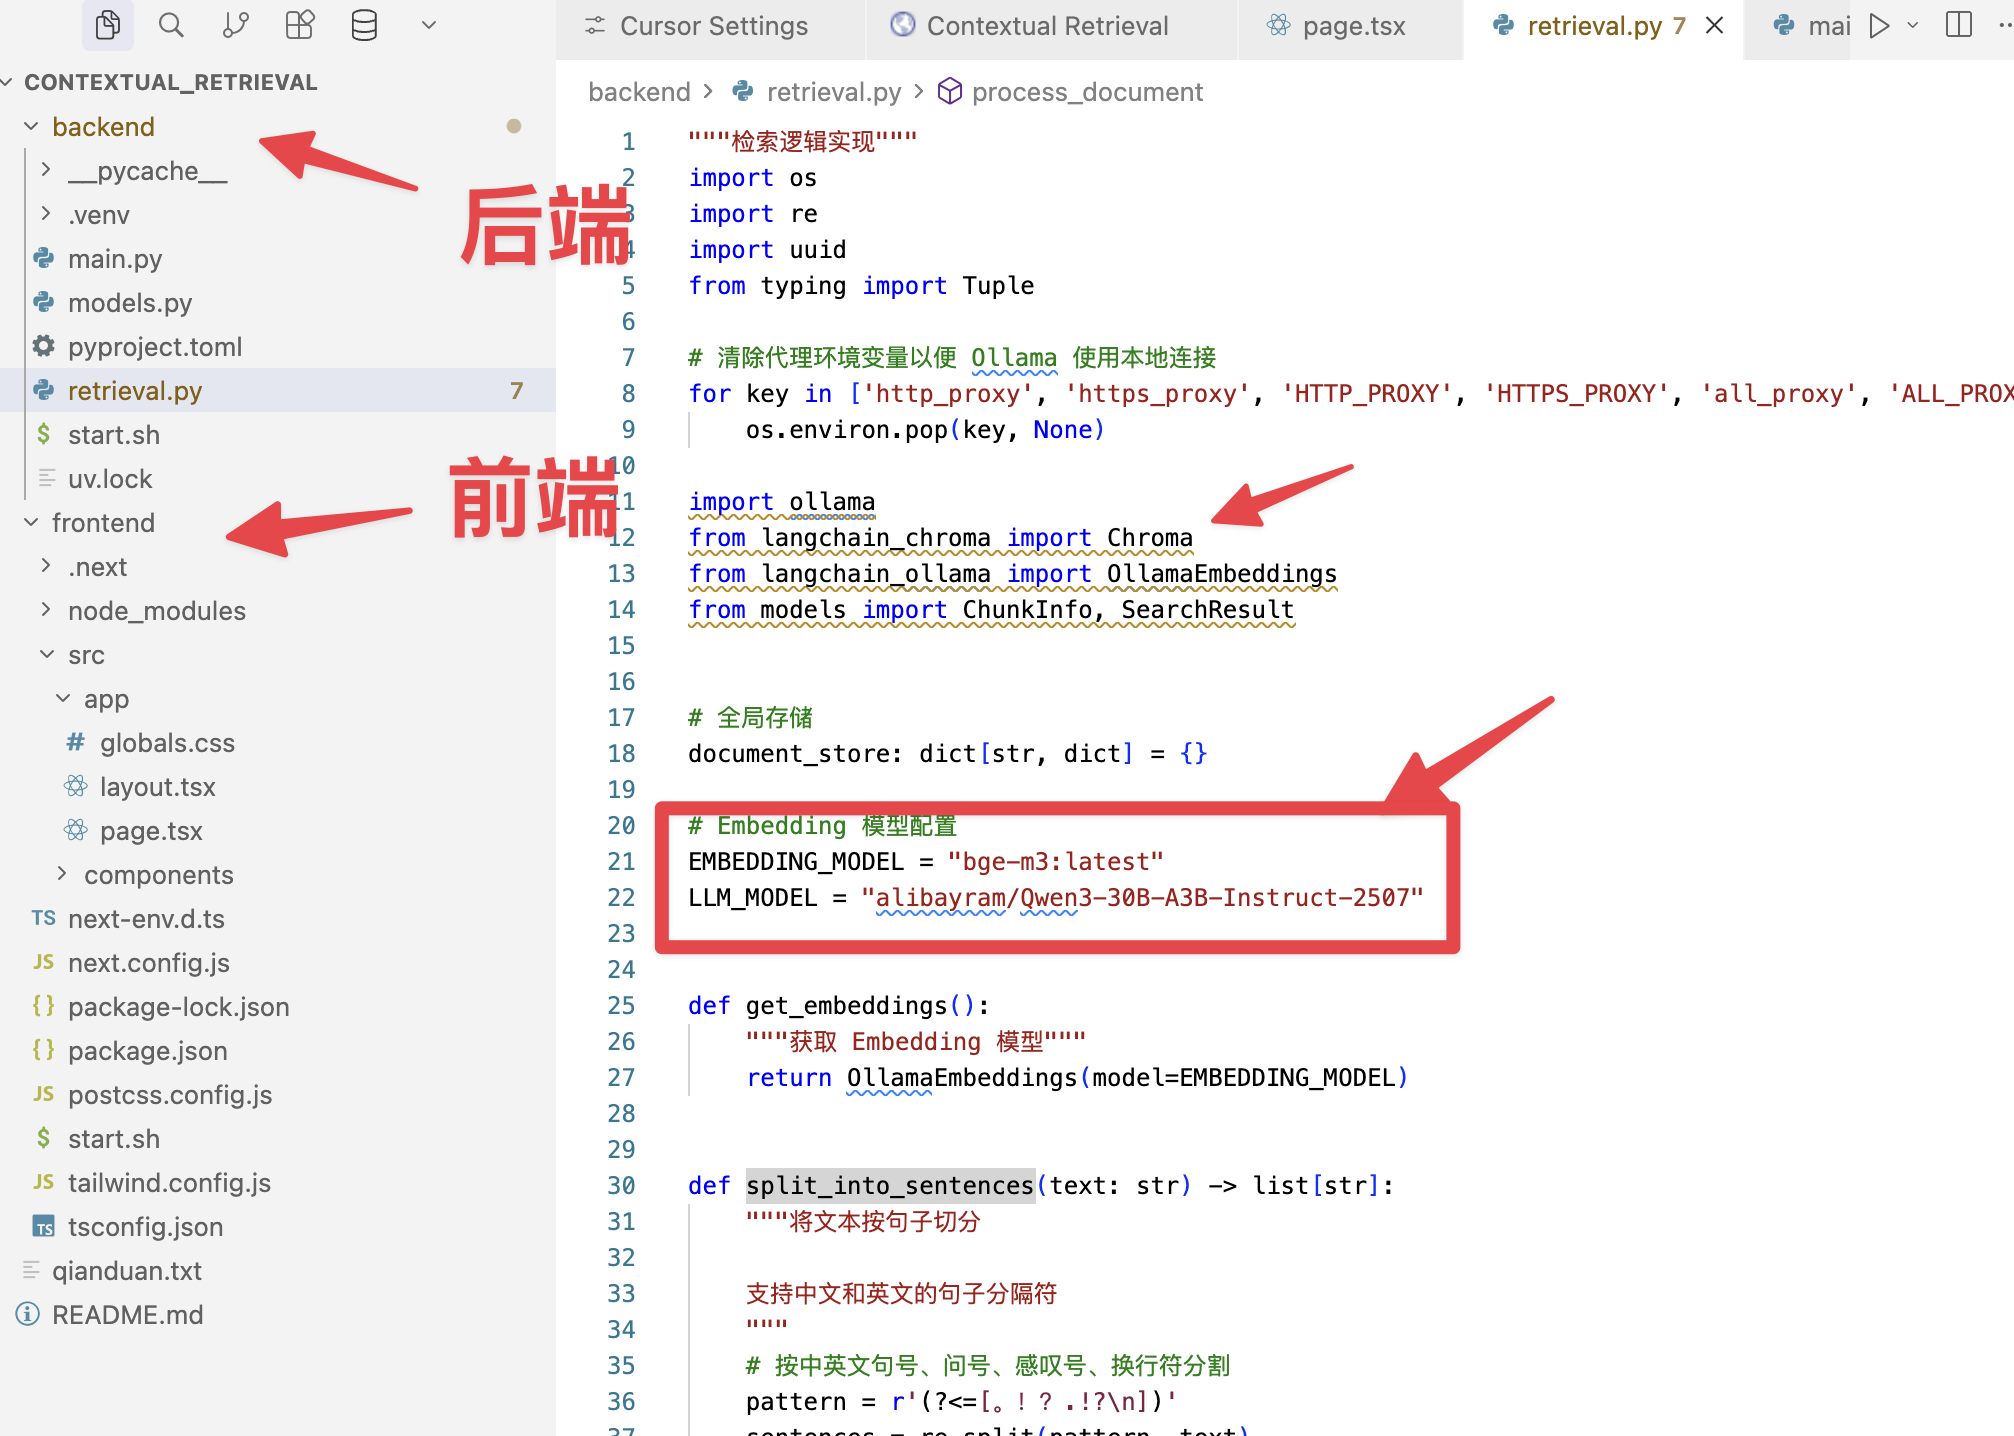The image size is (2014, 1436).
Task: Open the Database cylinder icon
Action: point(364,25)
